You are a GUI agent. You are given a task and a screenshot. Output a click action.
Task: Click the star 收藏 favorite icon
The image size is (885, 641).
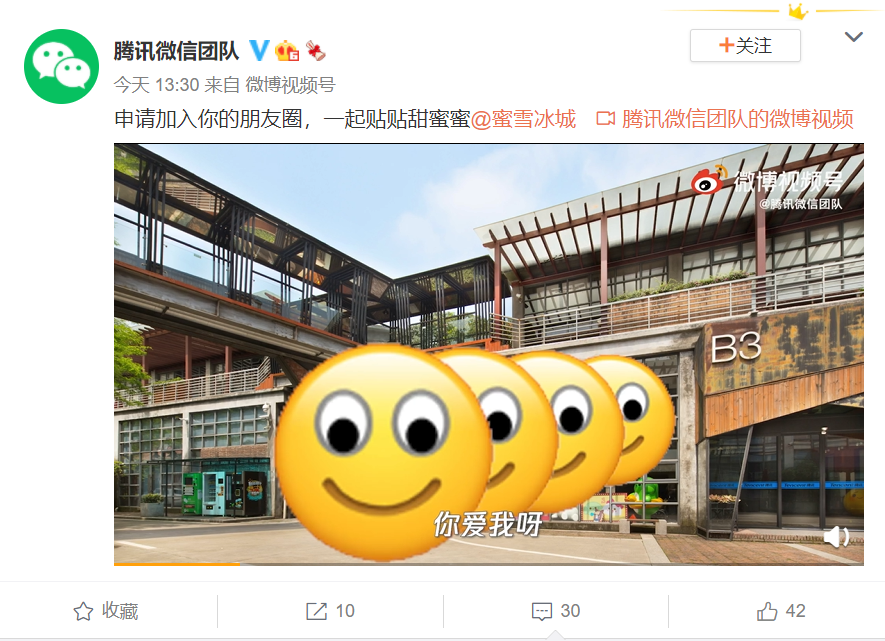pos(83,611)
